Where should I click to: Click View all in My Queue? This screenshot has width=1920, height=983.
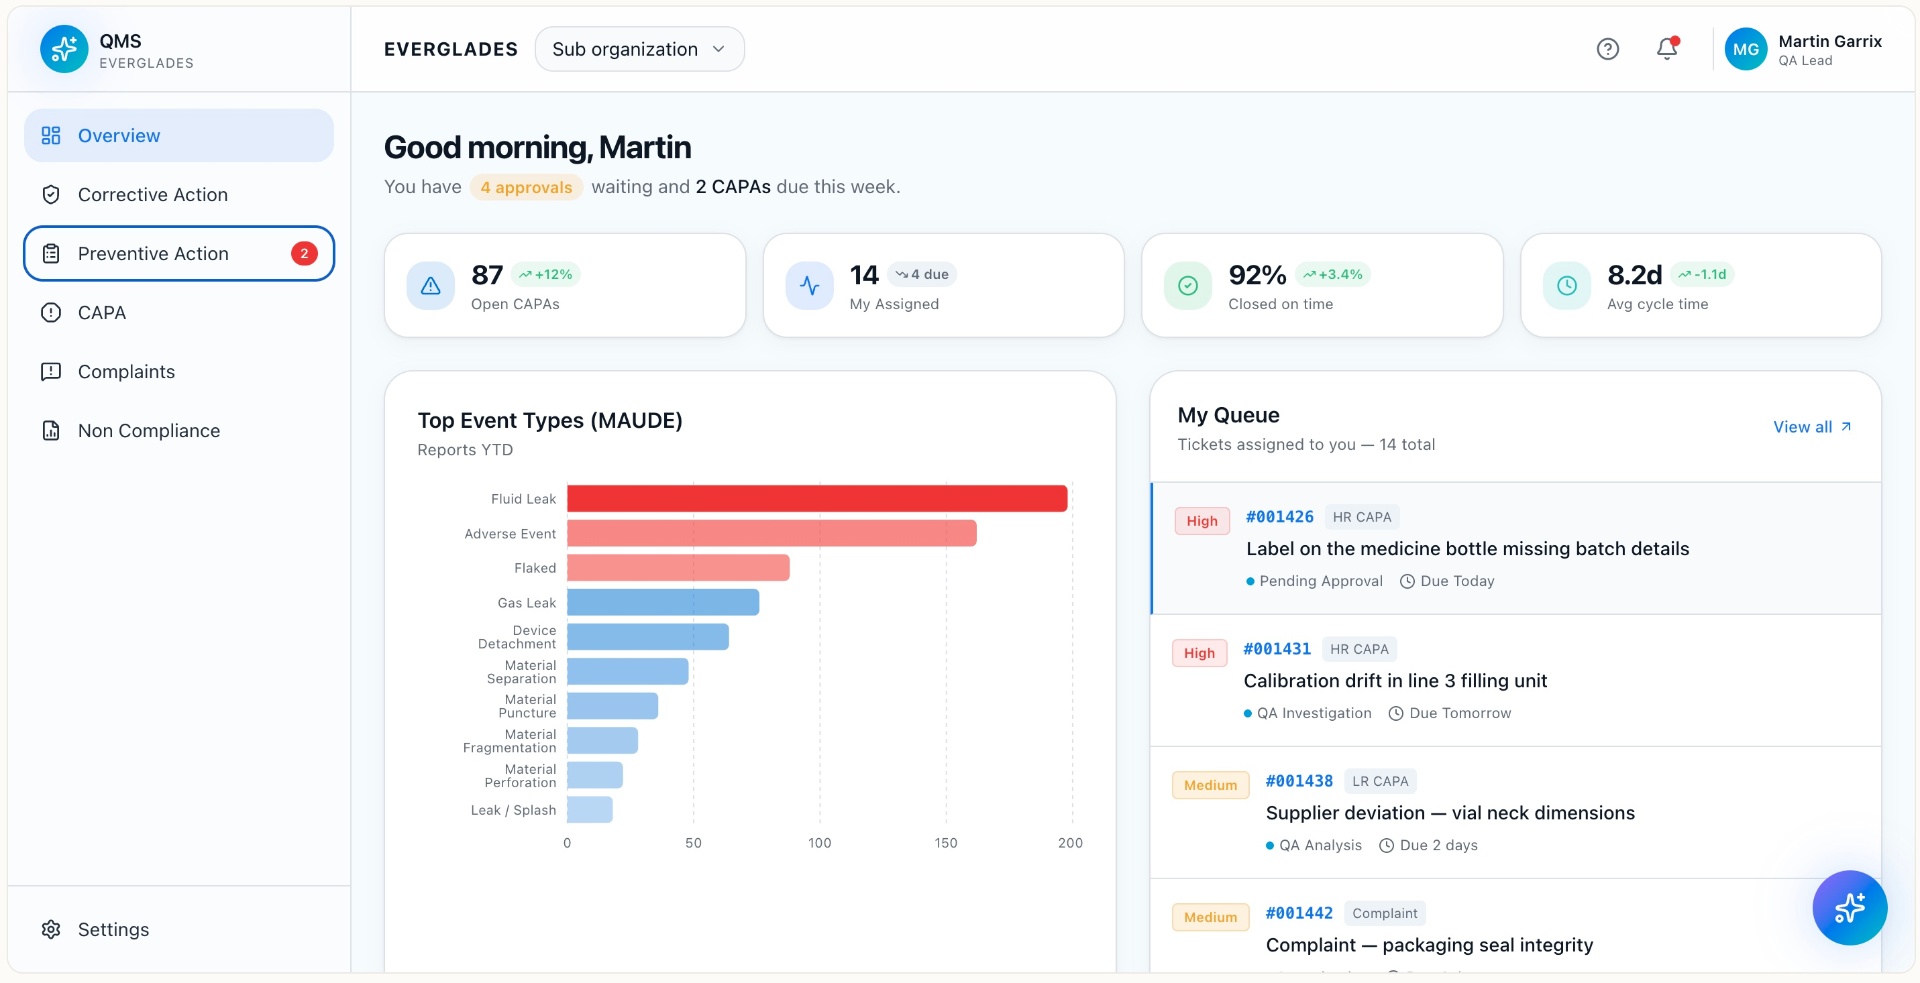[1812, 426]
